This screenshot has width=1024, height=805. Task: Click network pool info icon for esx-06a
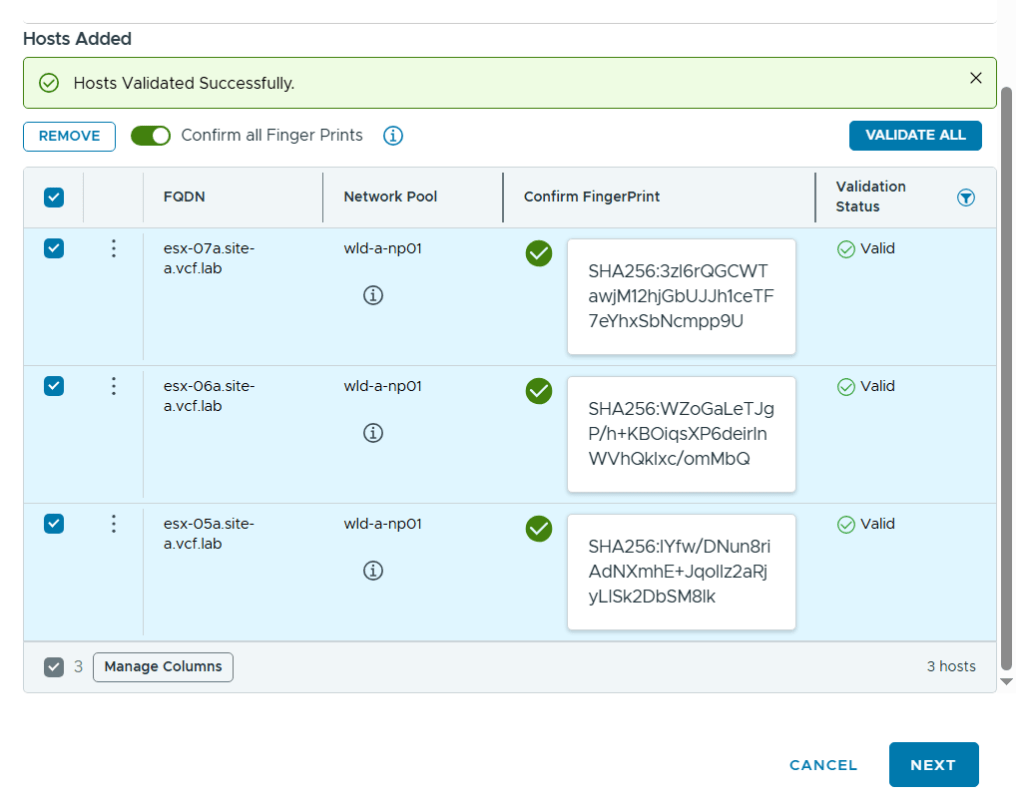[x=373, y=433]
